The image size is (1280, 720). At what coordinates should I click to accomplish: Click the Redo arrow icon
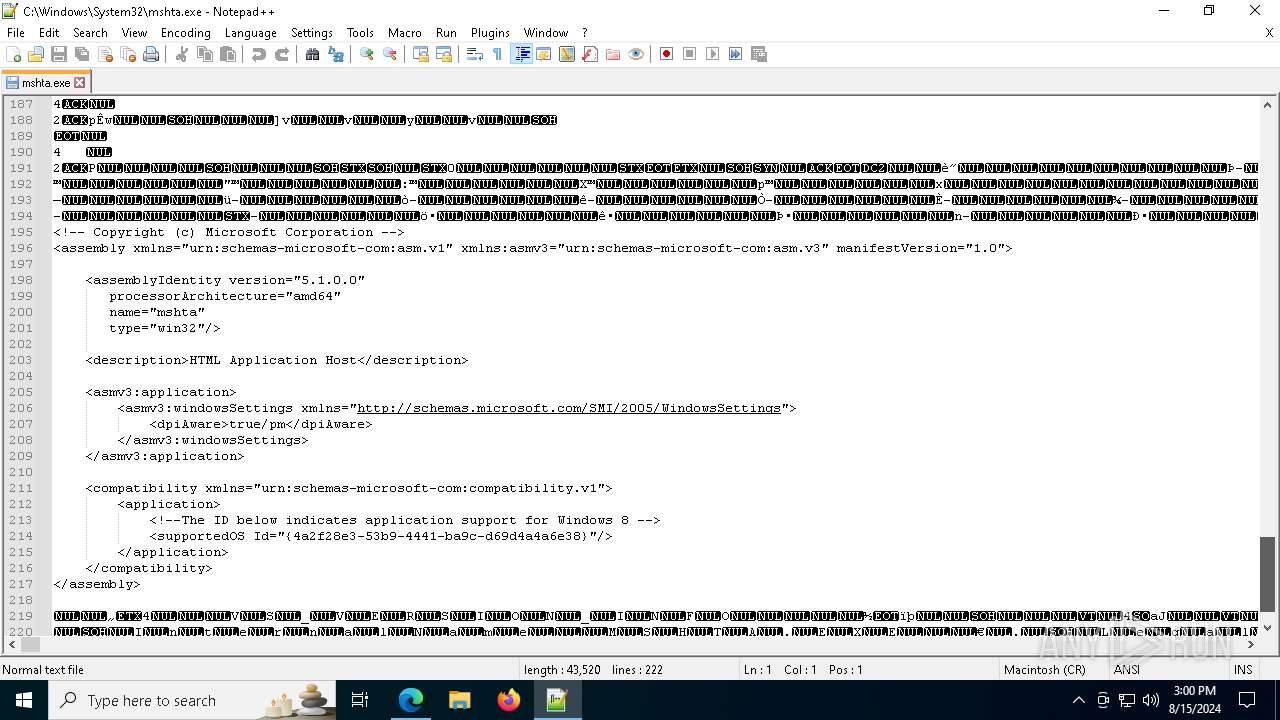[282, 54]
